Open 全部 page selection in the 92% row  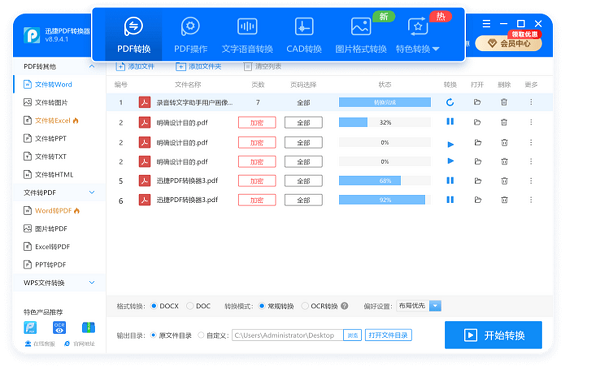303,200
